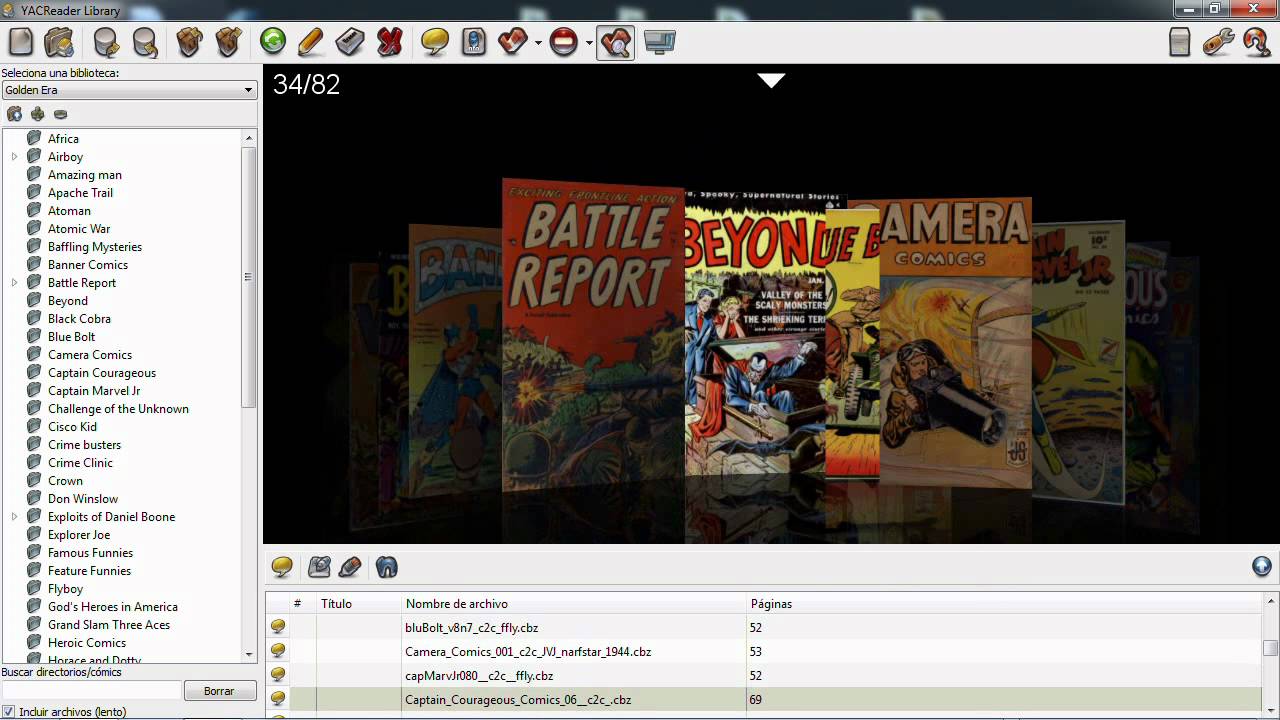Sort by the 'Páginas' column header
The image size is (1280, 720).
[1004, 604]
